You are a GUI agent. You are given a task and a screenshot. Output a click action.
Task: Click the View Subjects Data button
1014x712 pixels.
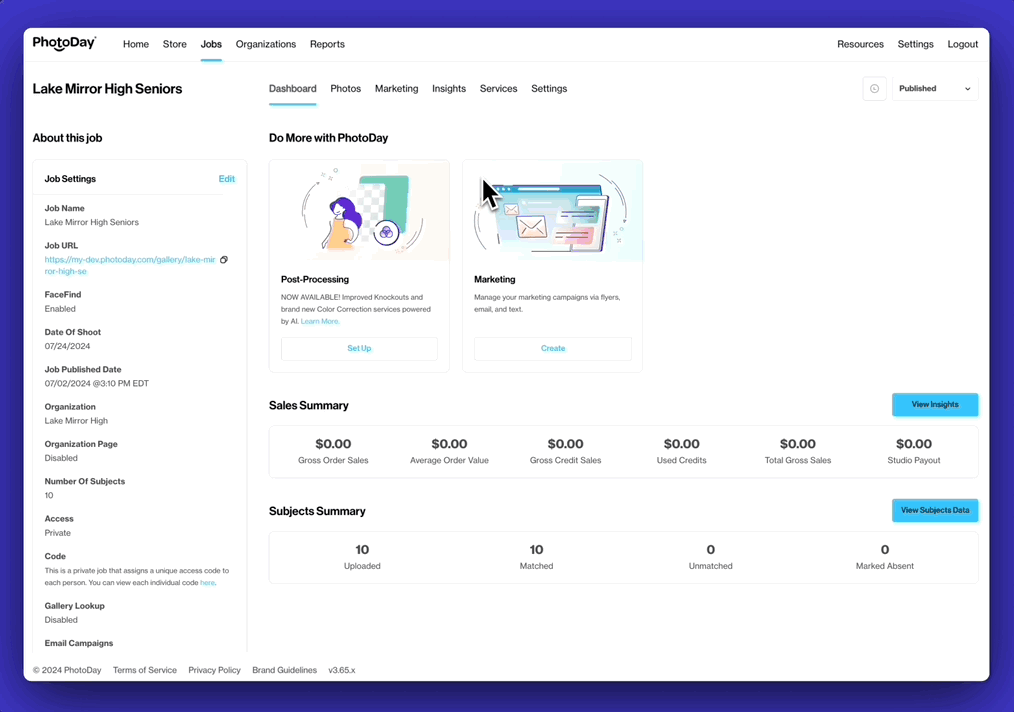(x=934, y=510)
